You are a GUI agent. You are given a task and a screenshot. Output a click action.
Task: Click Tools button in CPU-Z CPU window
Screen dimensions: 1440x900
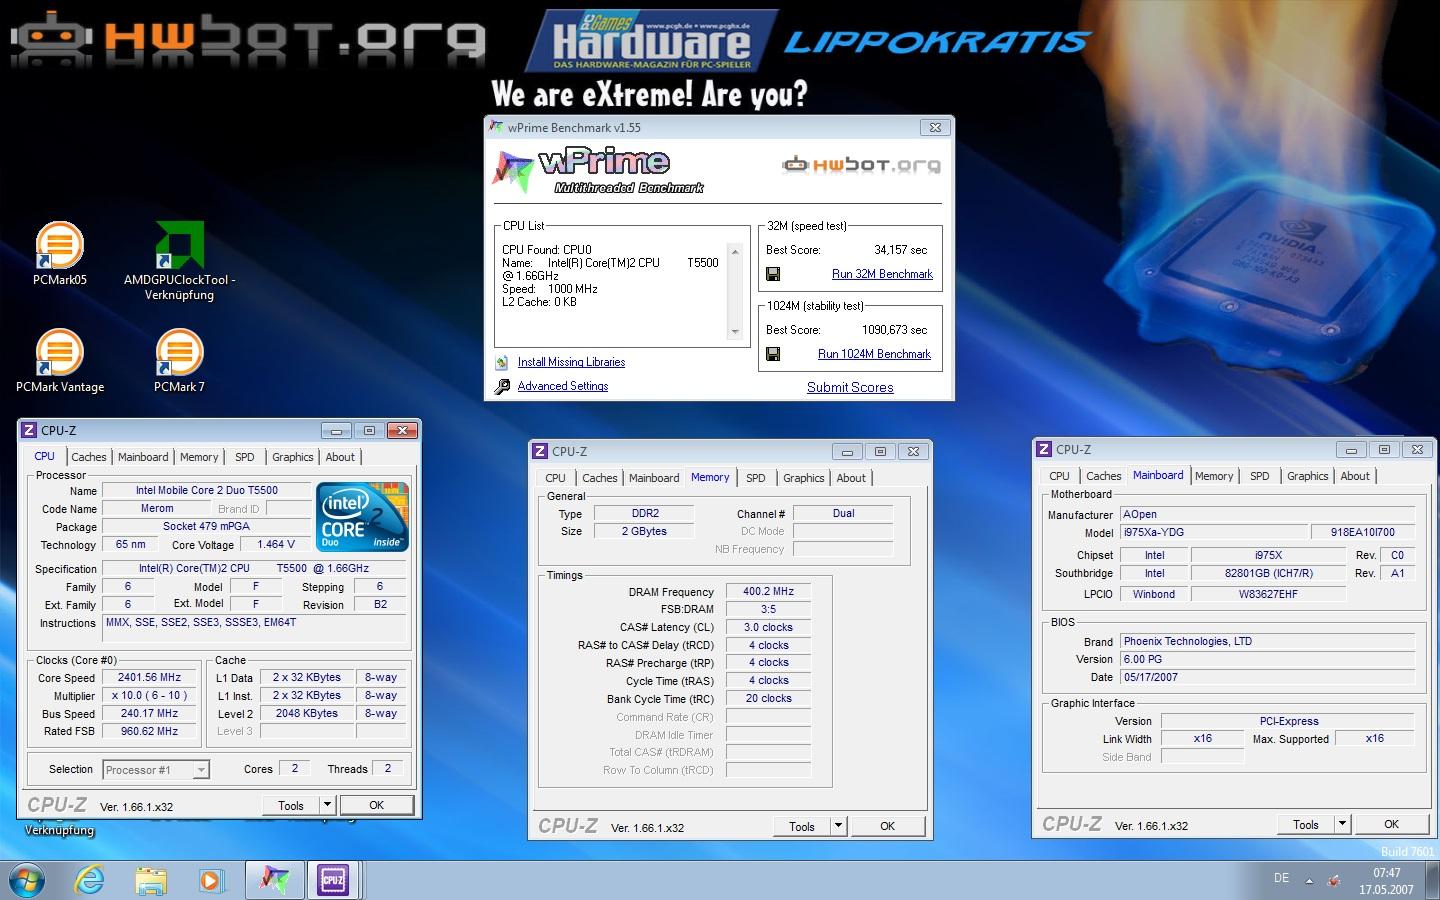[x=291, y=805]
